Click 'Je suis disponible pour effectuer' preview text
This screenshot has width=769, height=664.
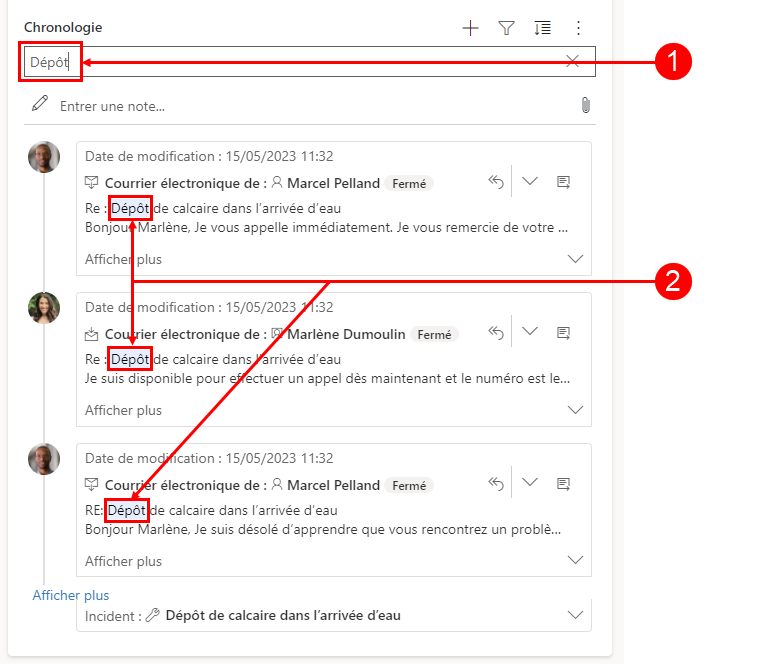coord(327,379)
